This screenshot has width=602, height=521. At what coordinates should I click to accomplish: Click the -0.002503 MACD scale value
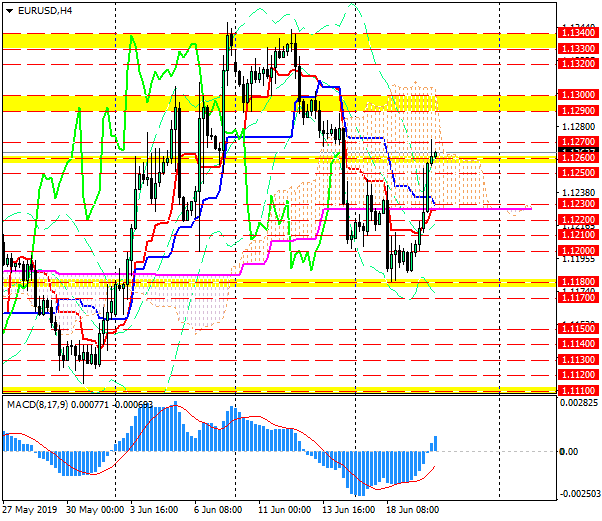(580, 493)
